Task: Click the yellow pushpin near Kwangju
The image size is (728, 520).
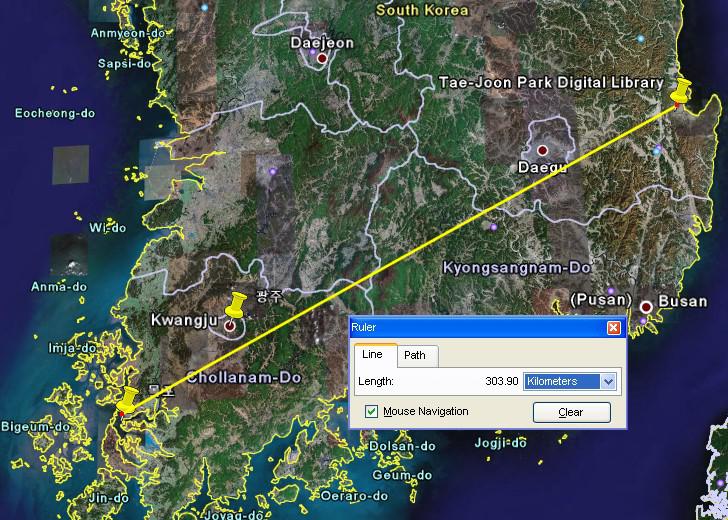Action: click(x=236, y=305)
